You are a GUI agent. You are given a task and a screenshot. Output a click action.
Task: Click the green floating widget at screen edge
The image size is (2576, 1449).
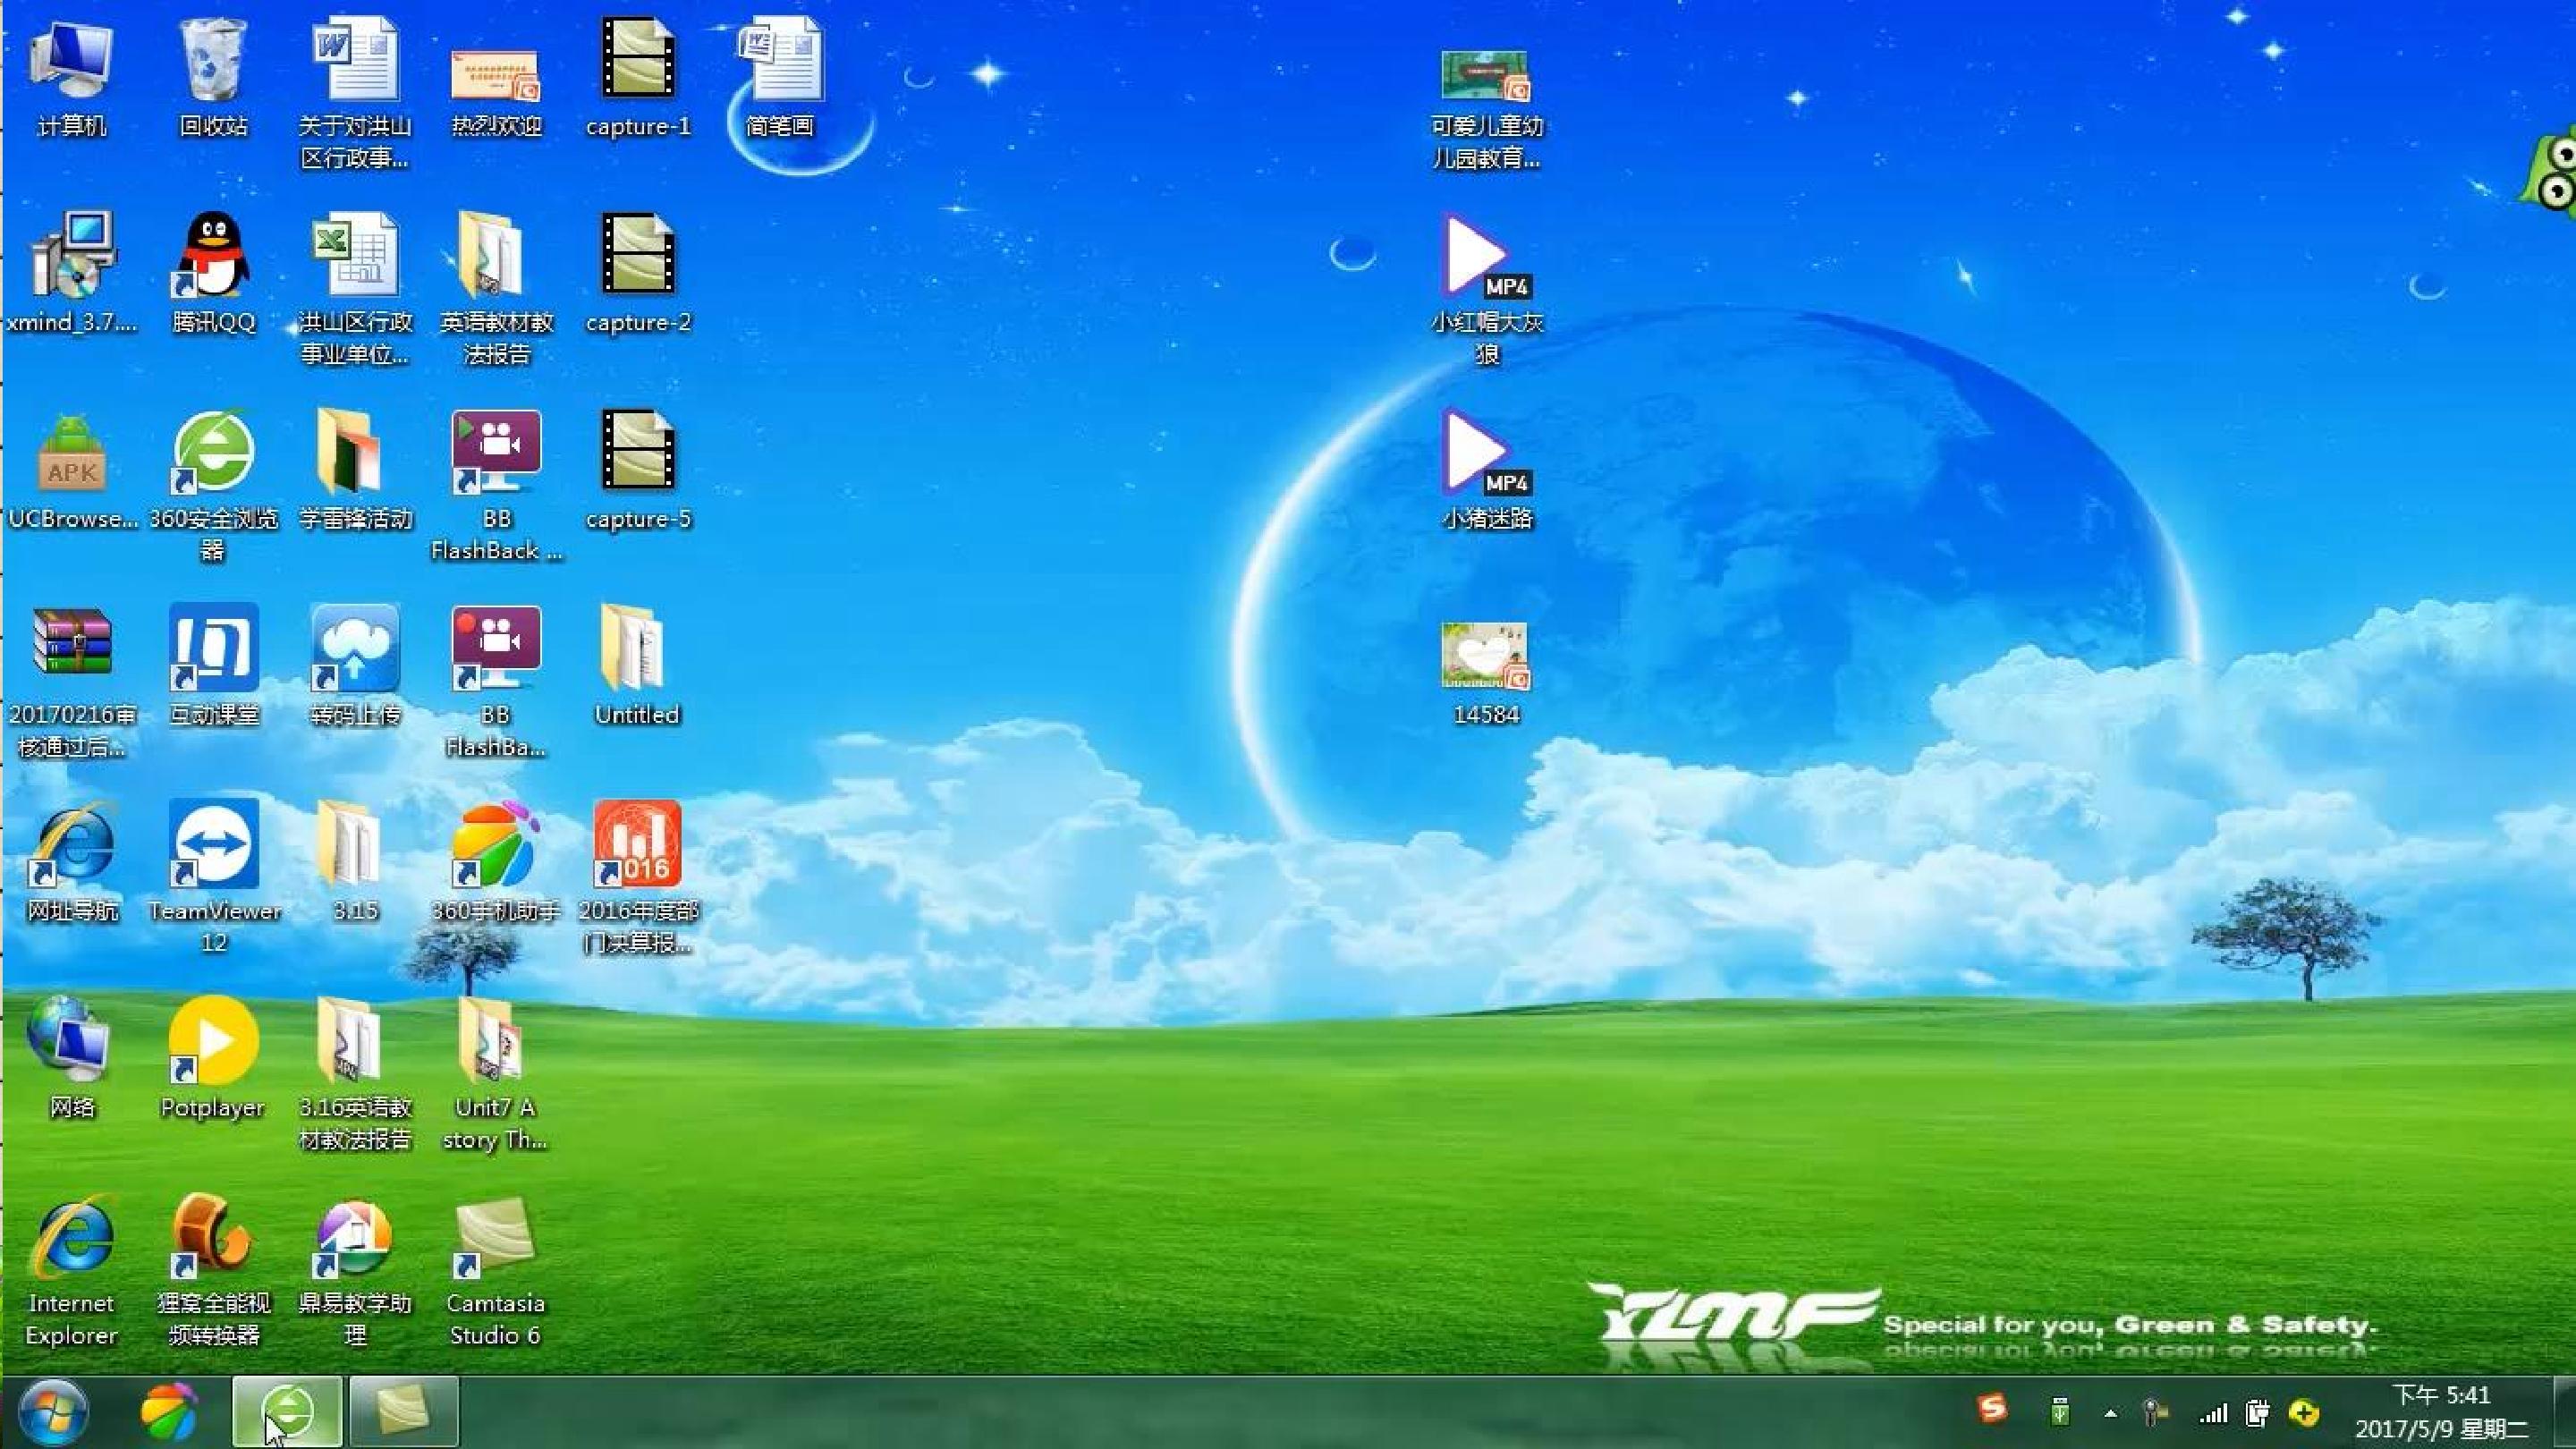[x=2549, y=172]
